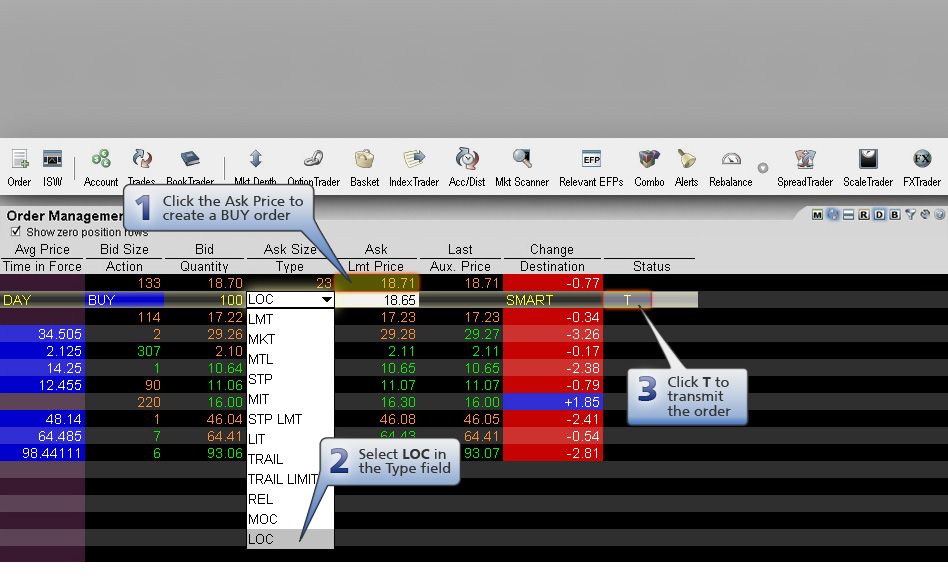Launch the ISW toolbar tool

53,168
